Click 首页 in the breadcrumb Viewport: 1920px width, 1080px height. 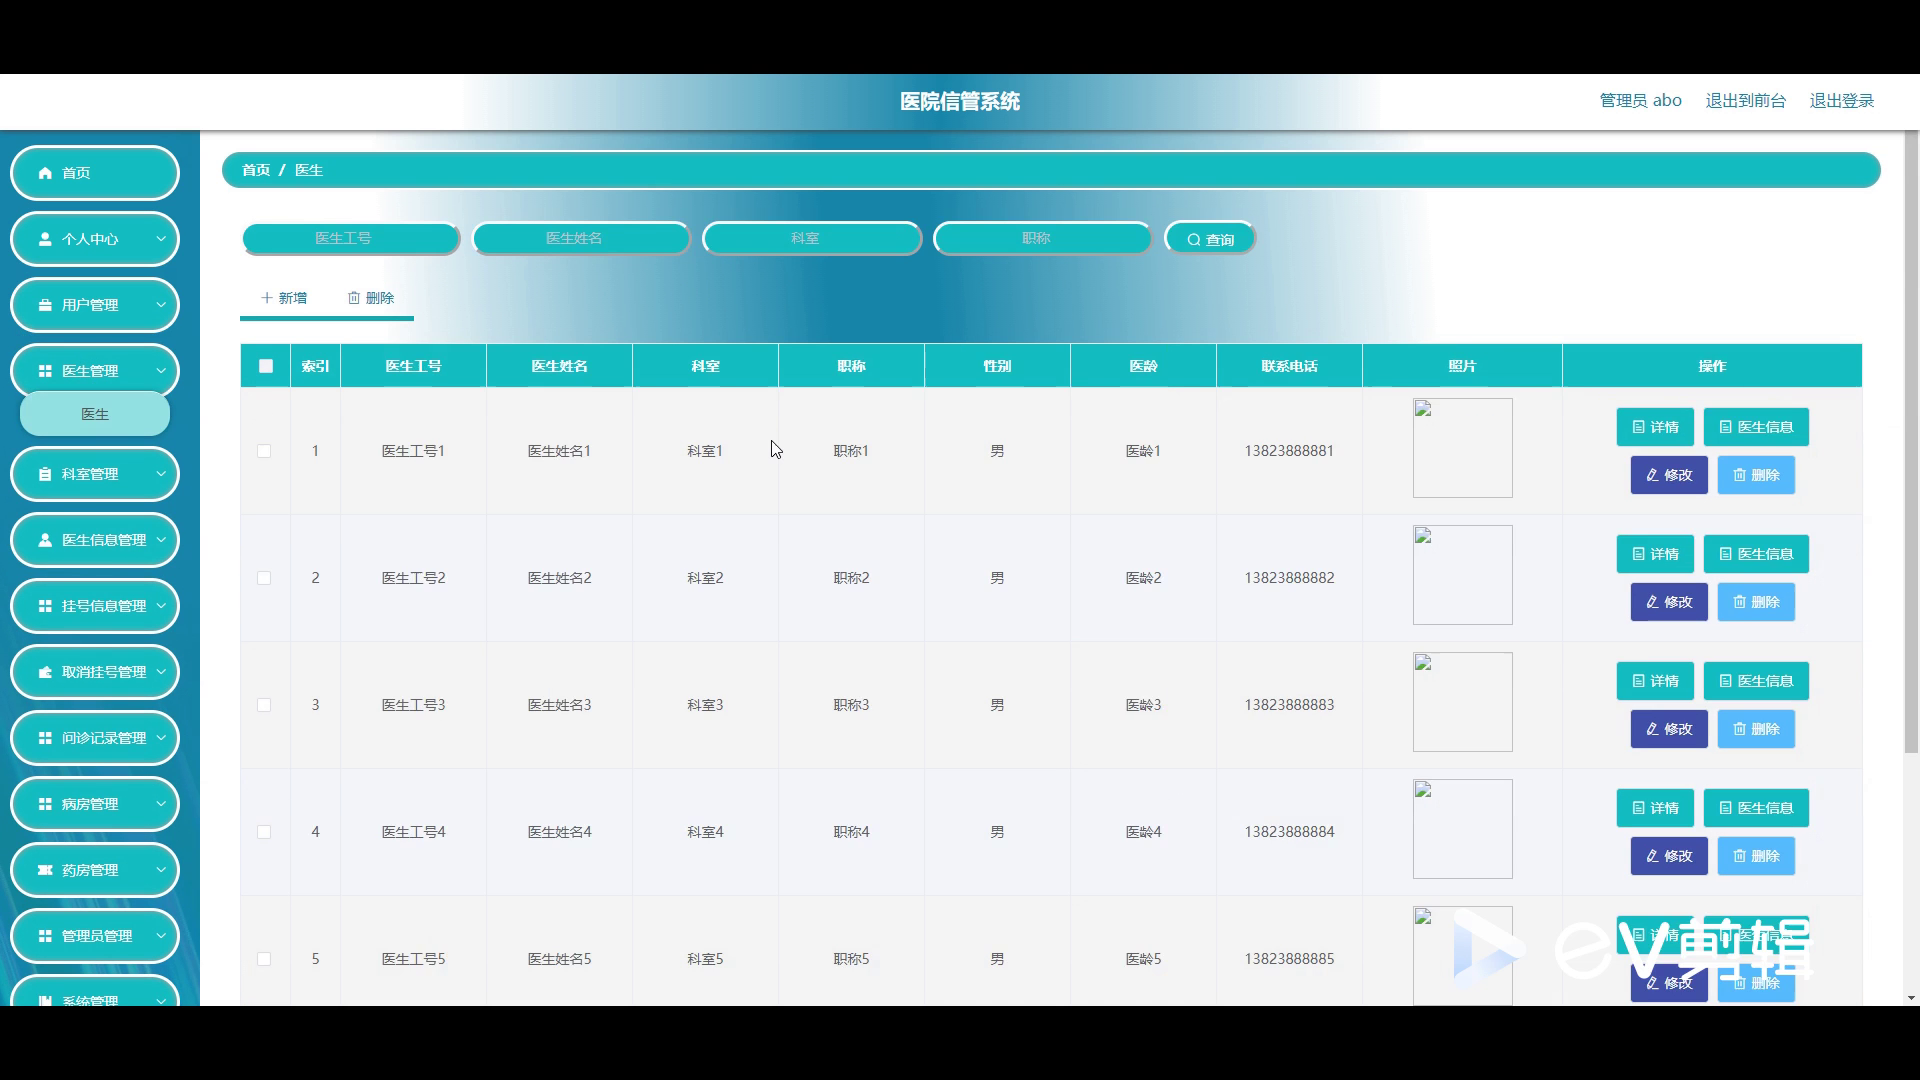256,170
